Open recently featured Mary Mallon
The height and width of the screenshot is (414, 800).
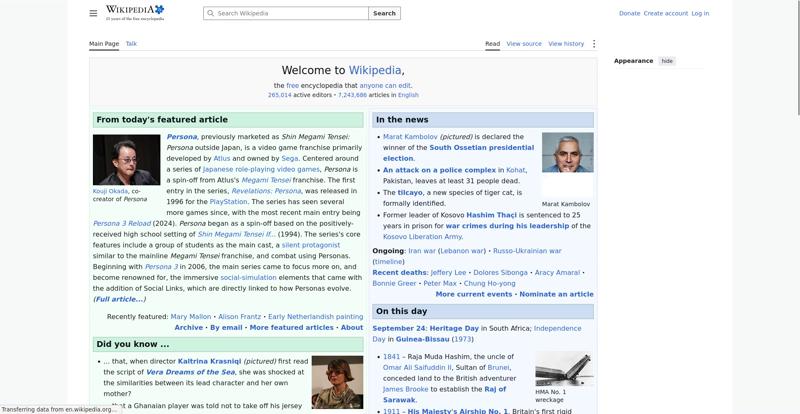point(191,316)
